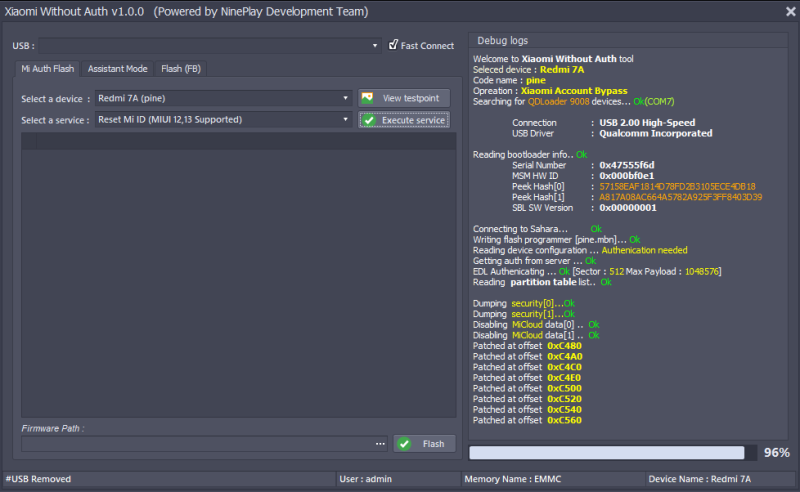
Task: Switch to the Assistant Mode tab
Action: click(117, 68)
